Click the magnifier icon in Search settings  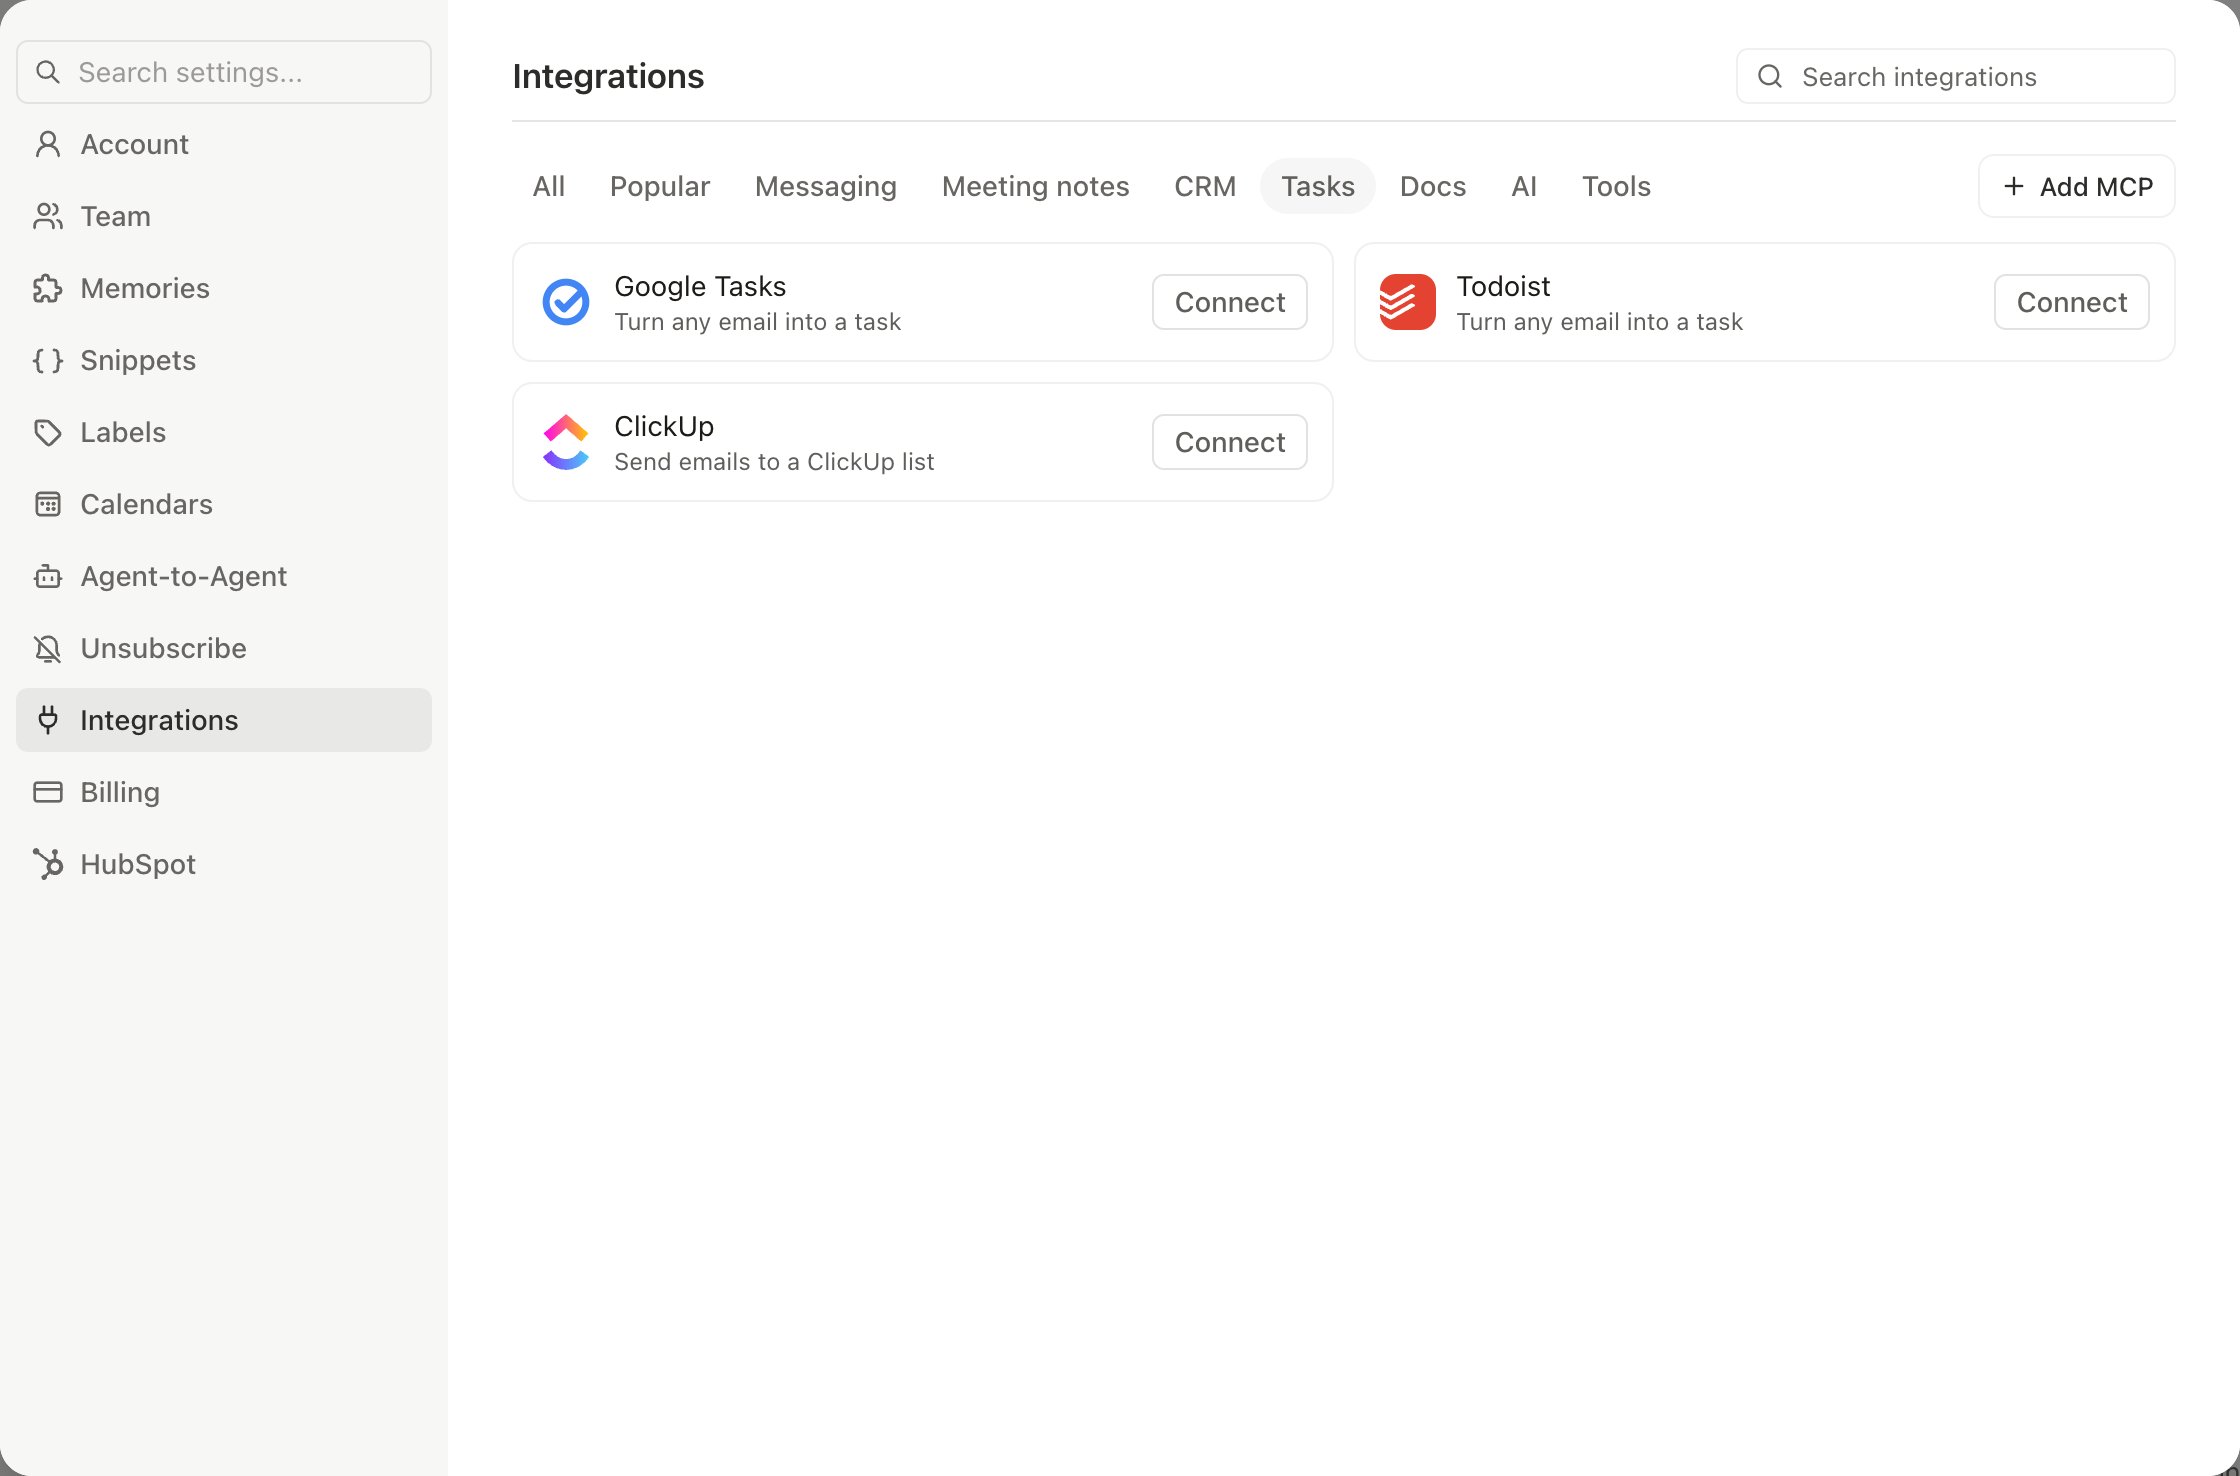47,72
